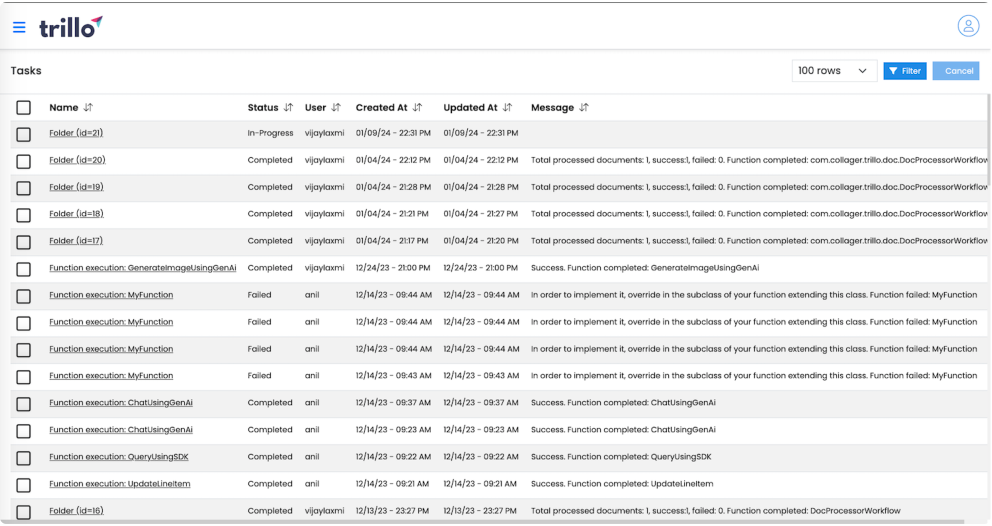Sort by Message column arrows
The width and height of the screenshot is (992, 526).
(584, 108)
